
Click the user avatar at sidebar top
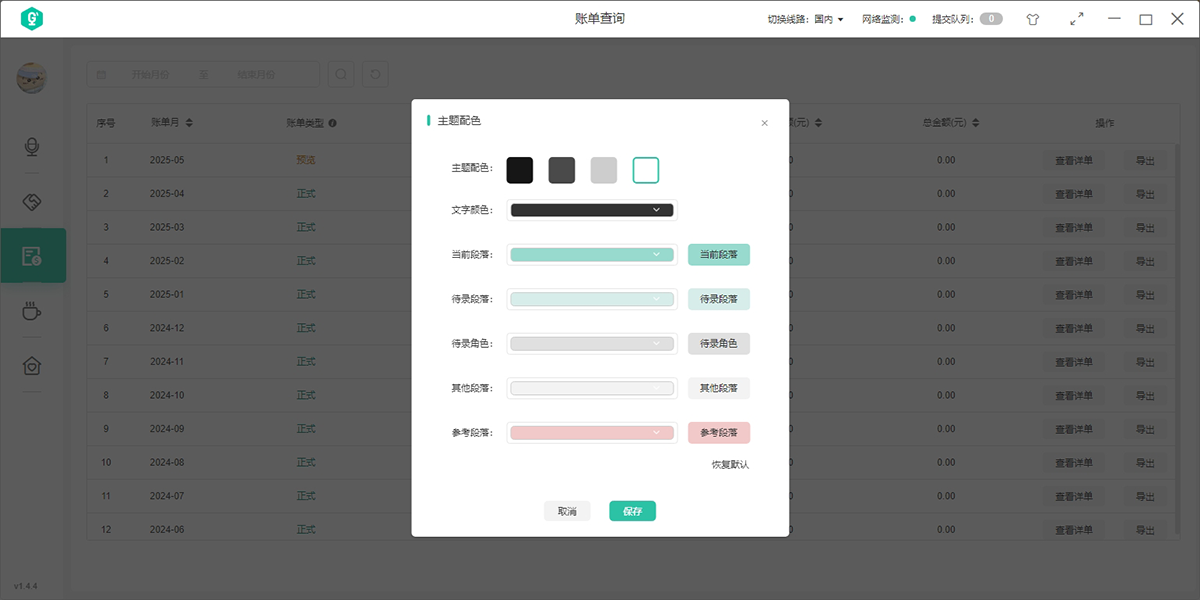click(x=31, y=78)
